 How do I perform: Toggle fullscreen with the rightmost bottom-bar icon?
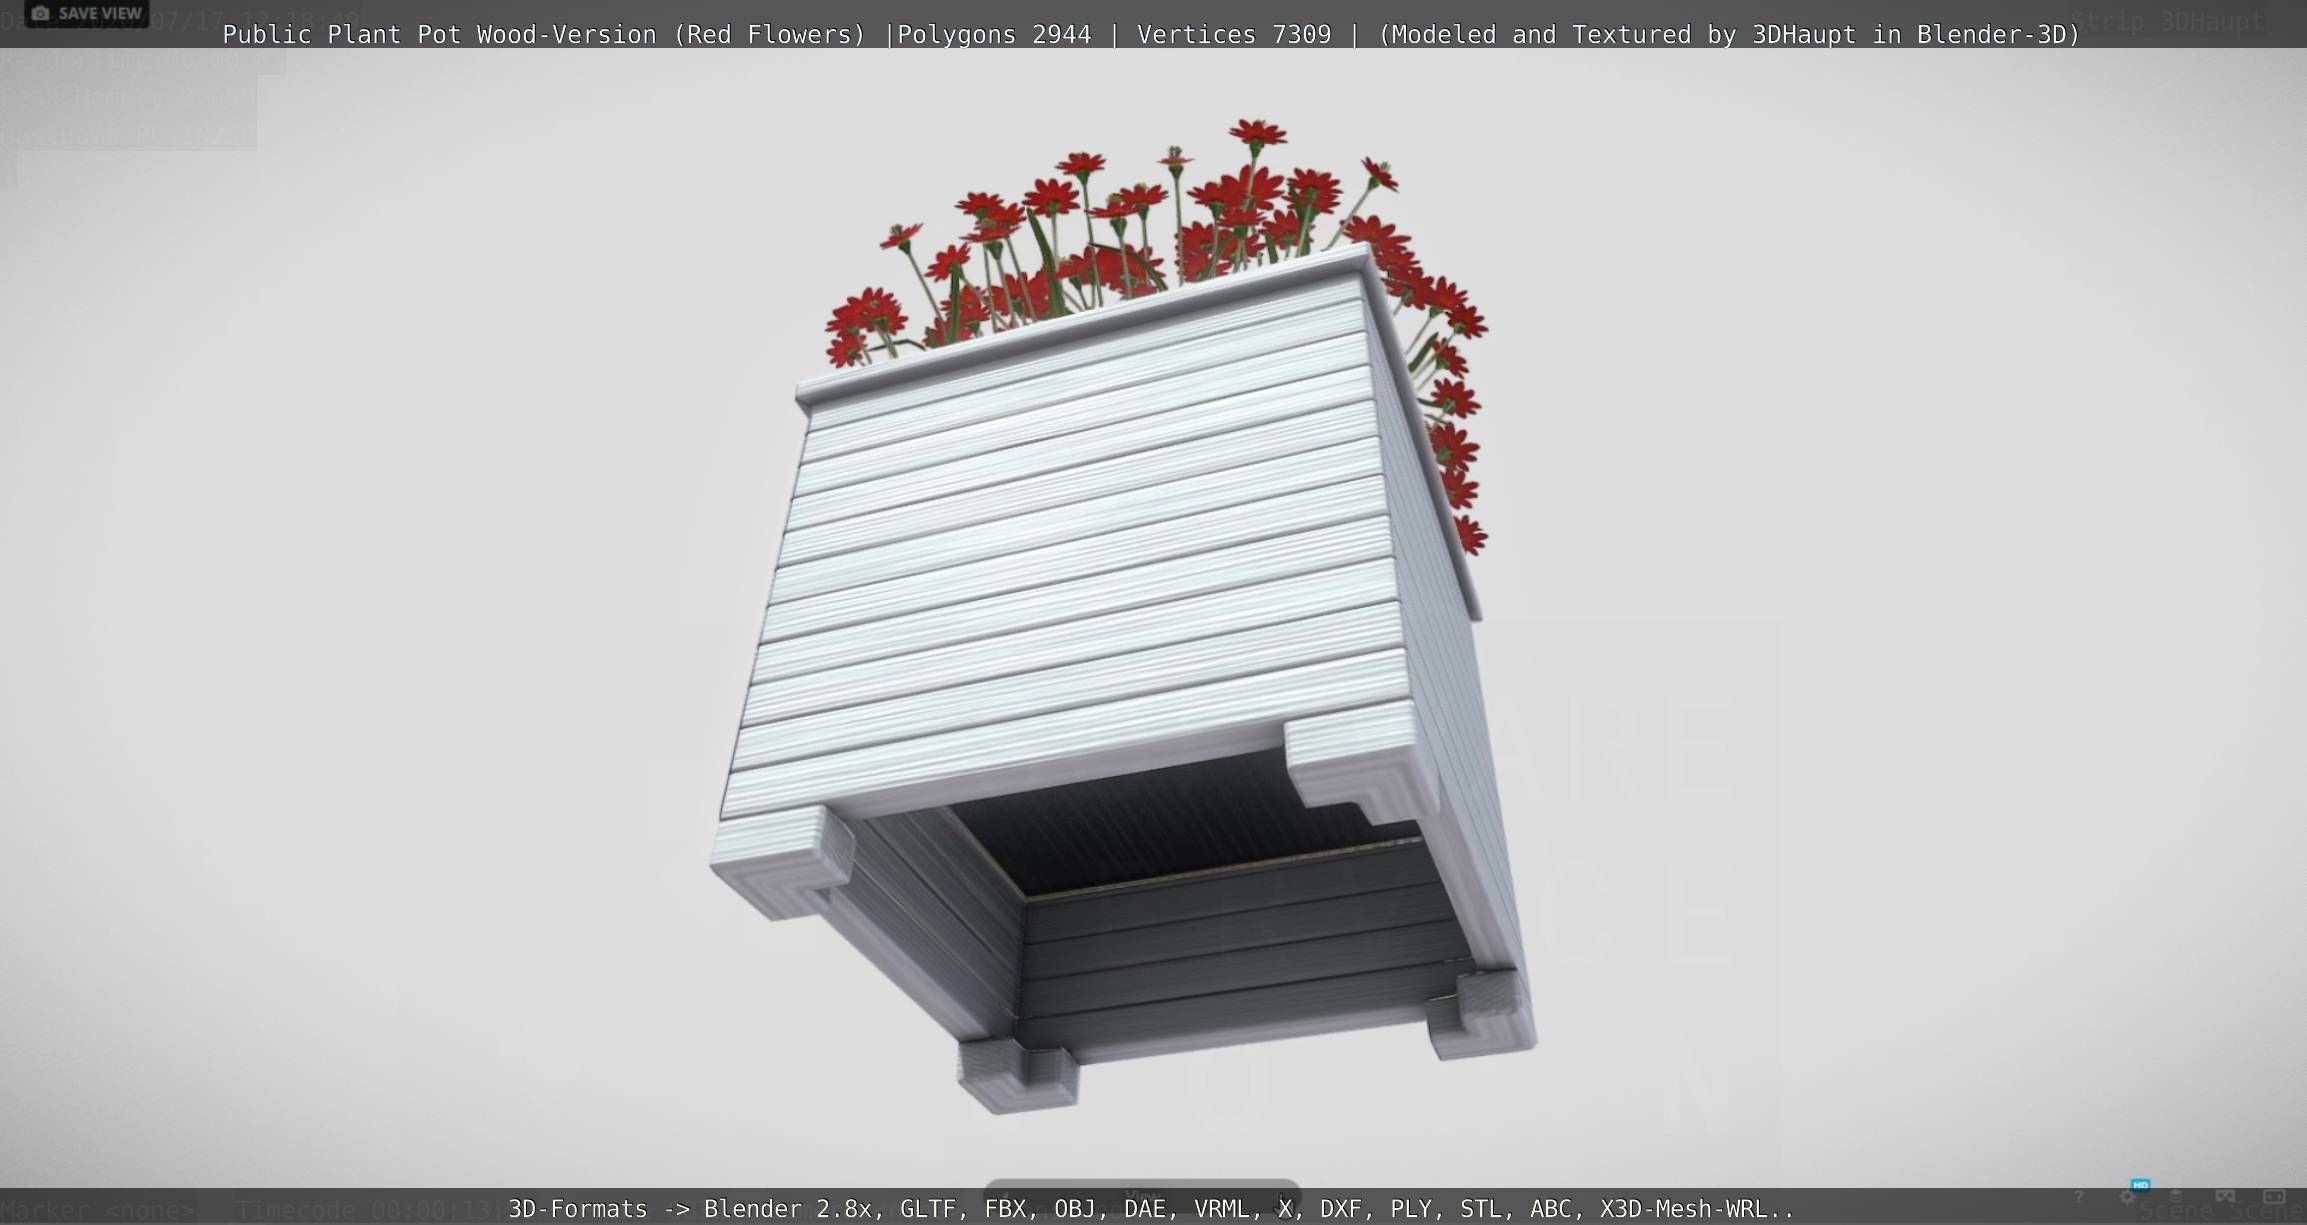[2274, 1196]
